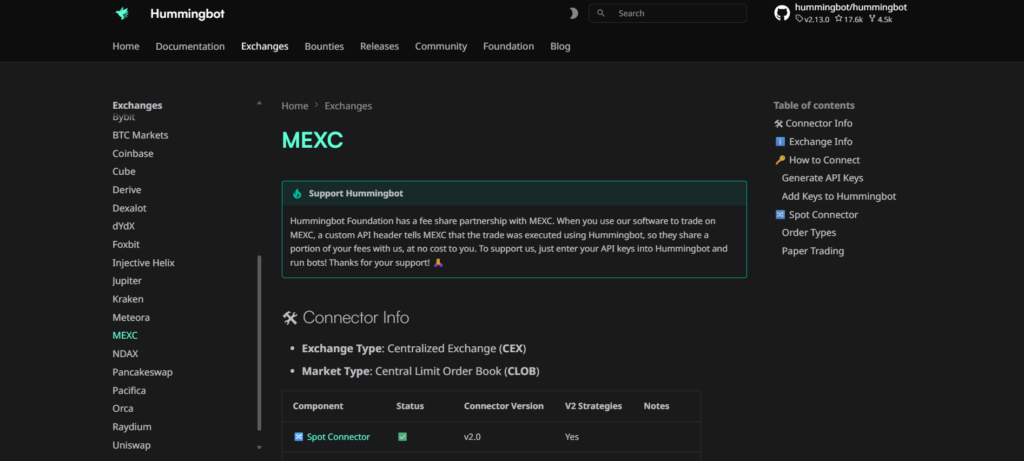Screen dimensions: 1024x461
Task: Open the Foundation tab
Action: point(509,46)
